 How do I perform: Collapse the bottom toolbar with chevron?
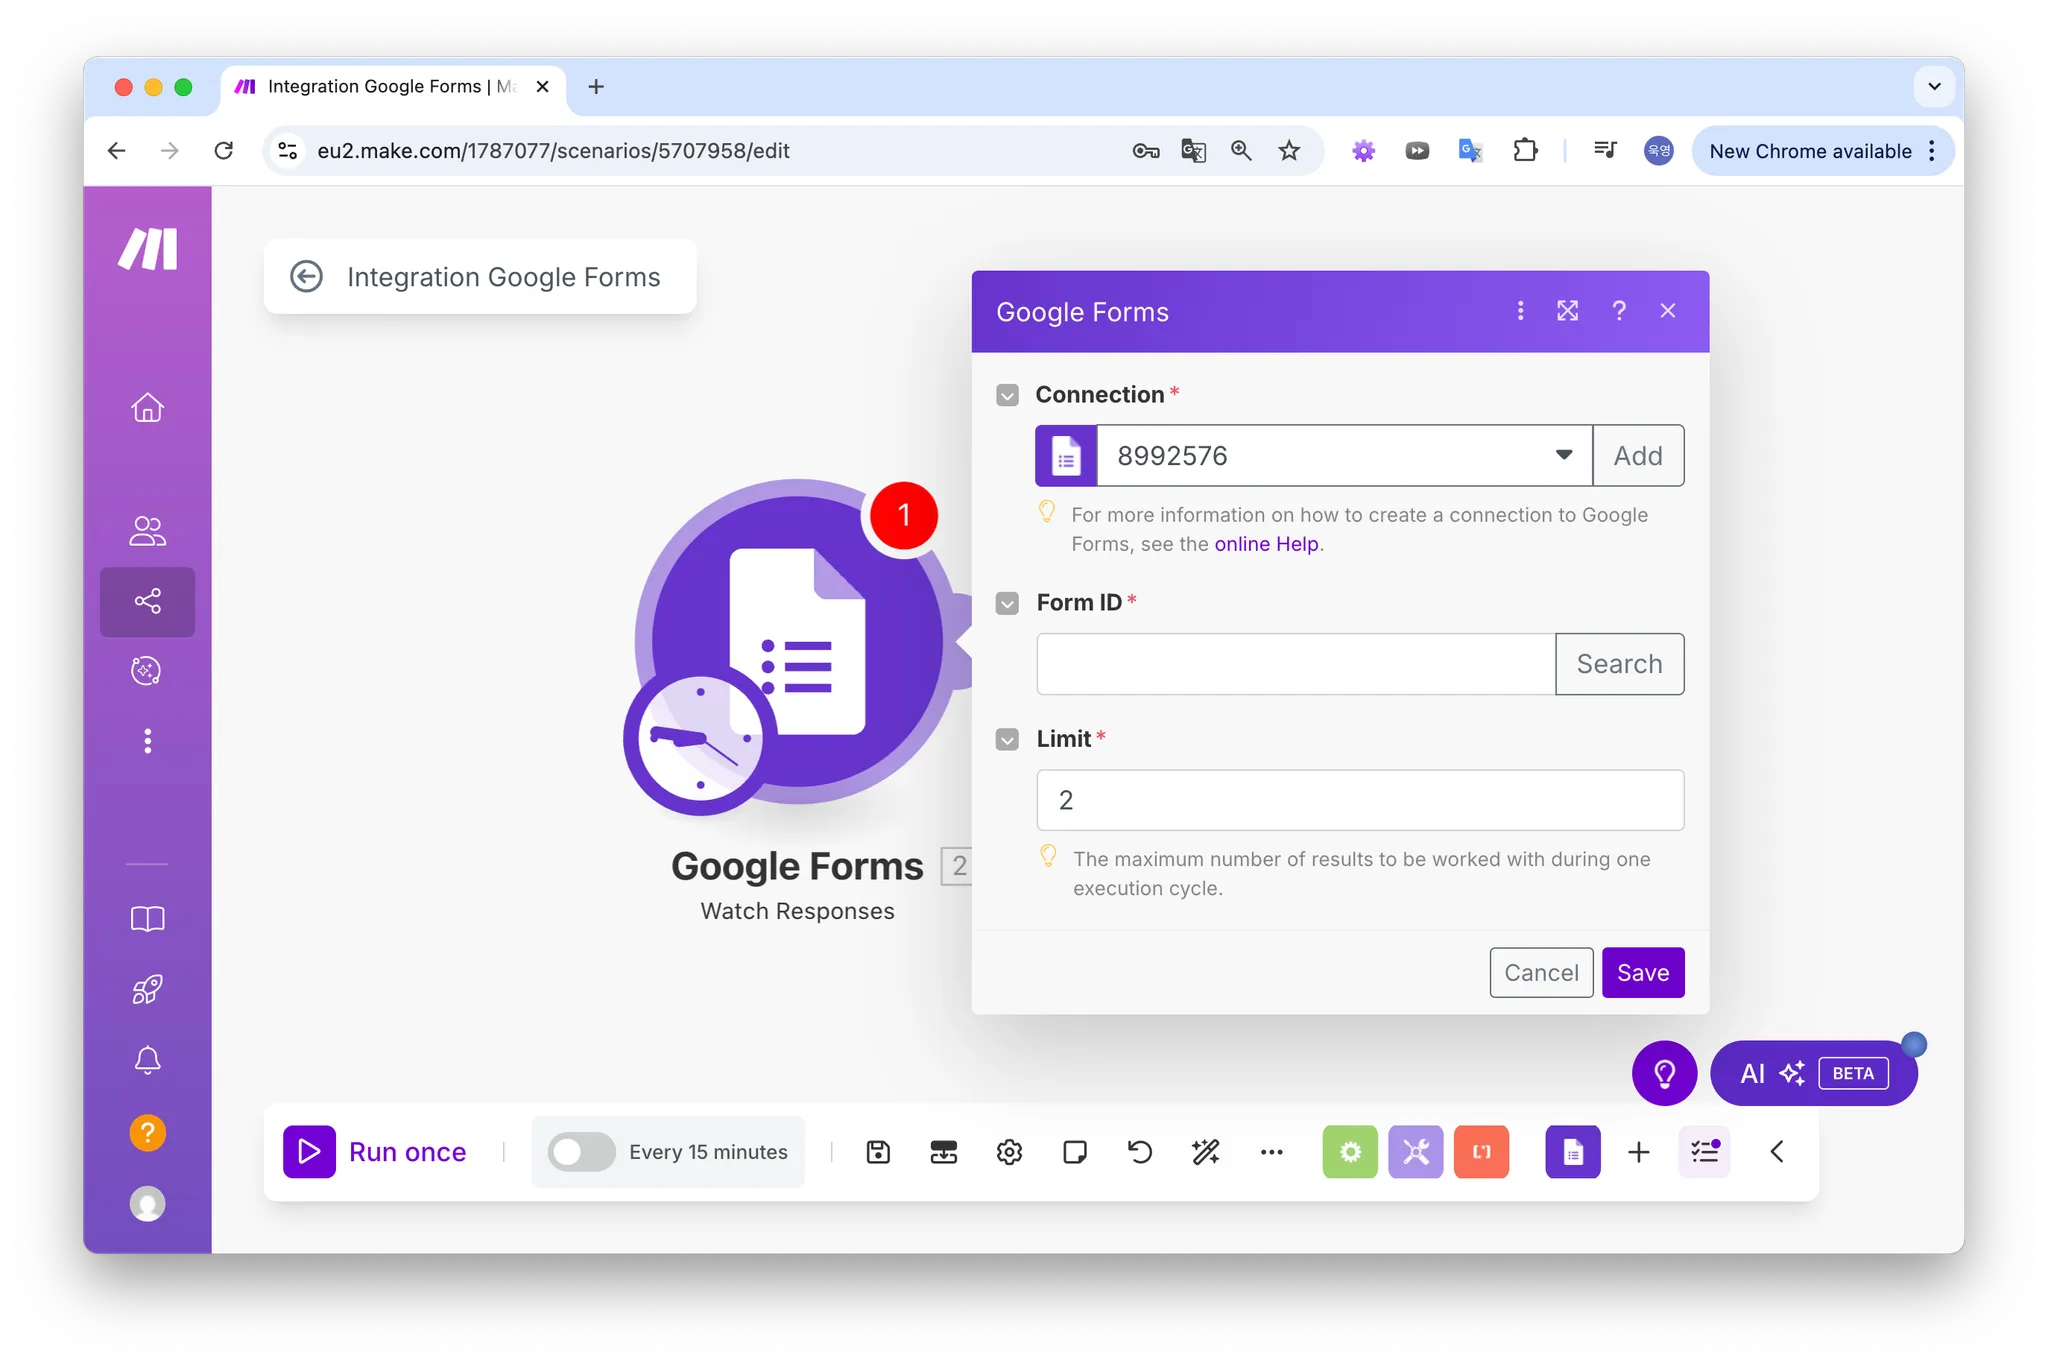pos(1777,1152)
